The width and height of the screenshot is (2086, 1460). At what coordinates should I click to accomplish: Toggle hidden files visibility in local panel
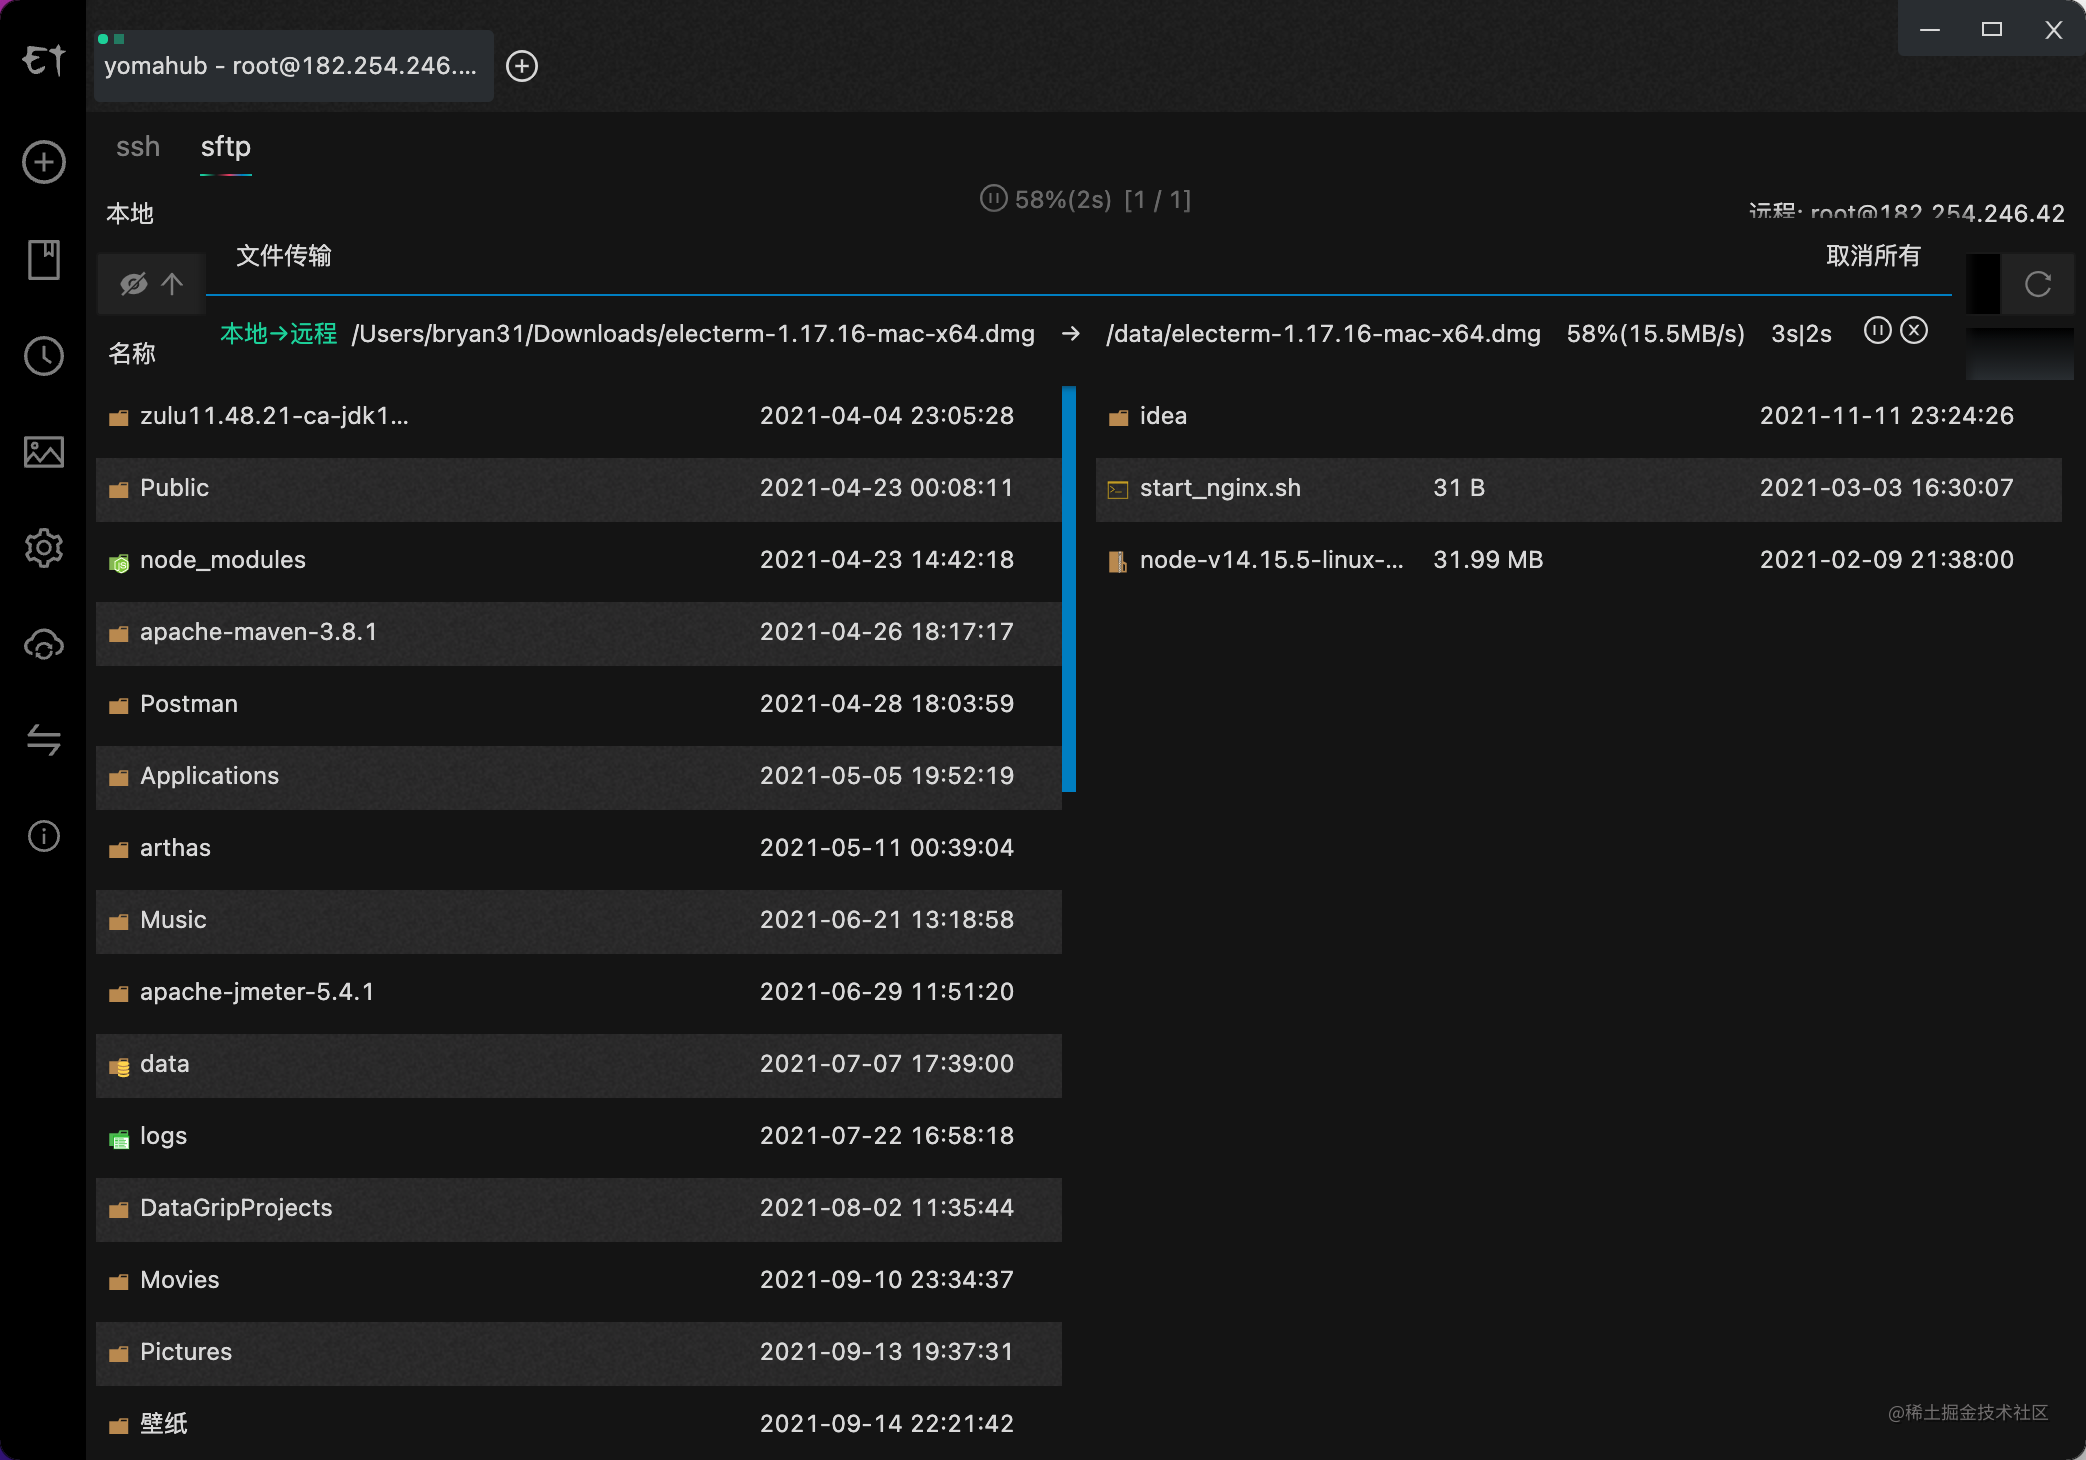tap(134, 285)
